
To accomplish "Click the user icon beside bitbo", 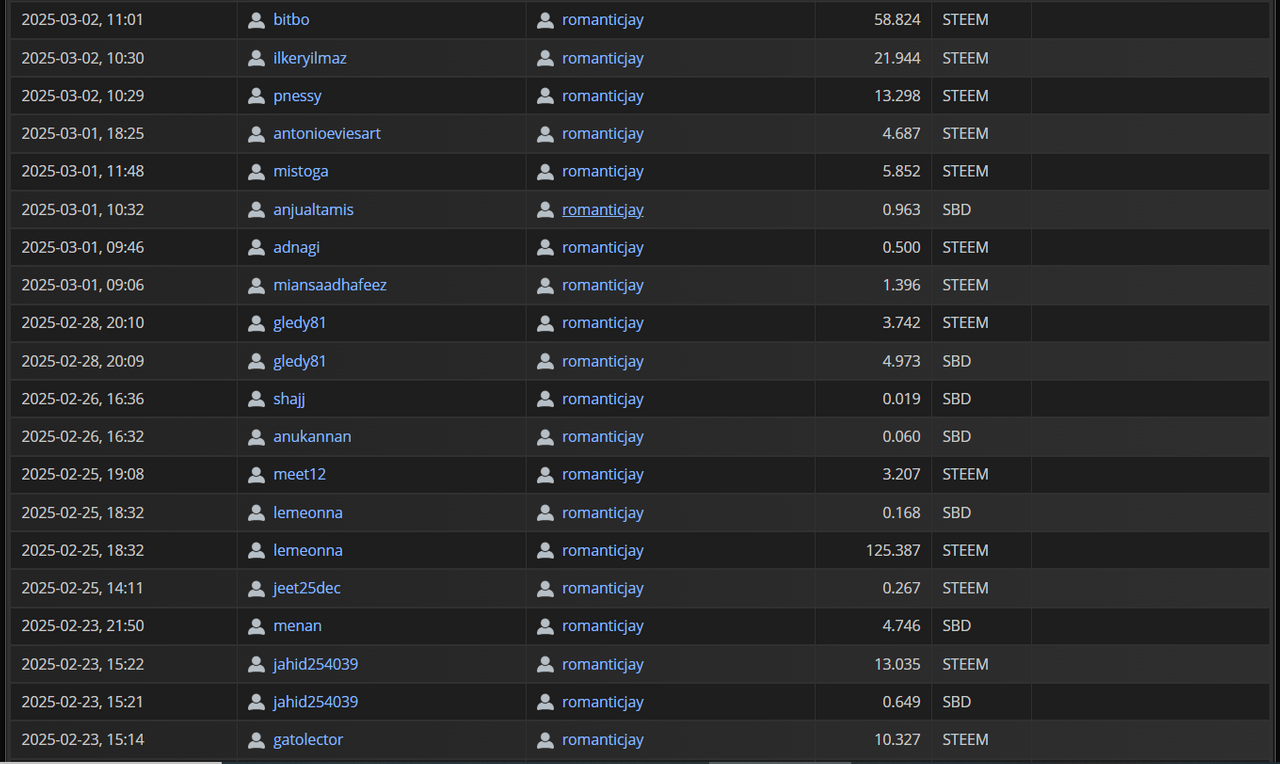I will pyautogui.click(x=256, y=20).
